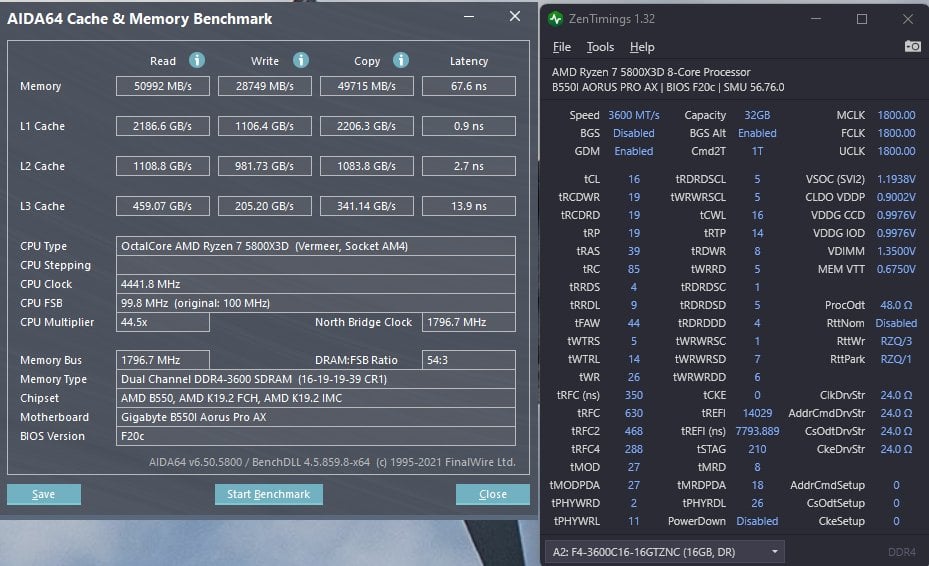Click the tSTAG value 210
Screen dimensions: 929x566
[757, 449]
